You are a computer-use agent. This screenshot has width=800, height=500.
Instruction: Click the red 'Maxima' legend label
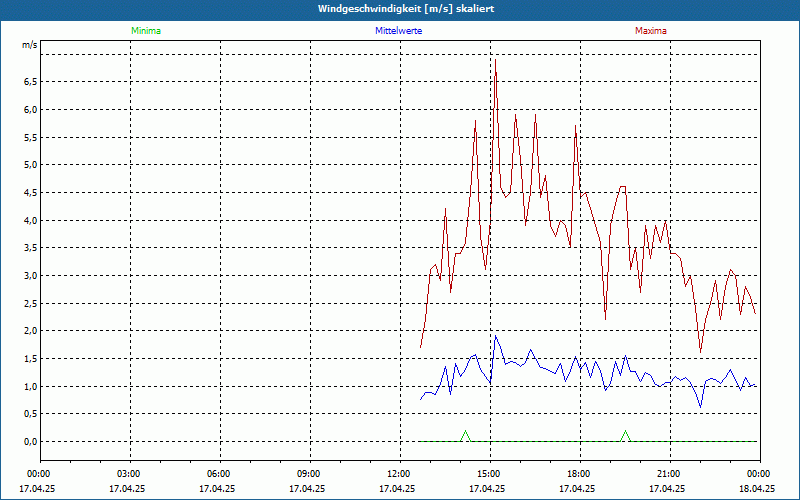tap(651, 31)
